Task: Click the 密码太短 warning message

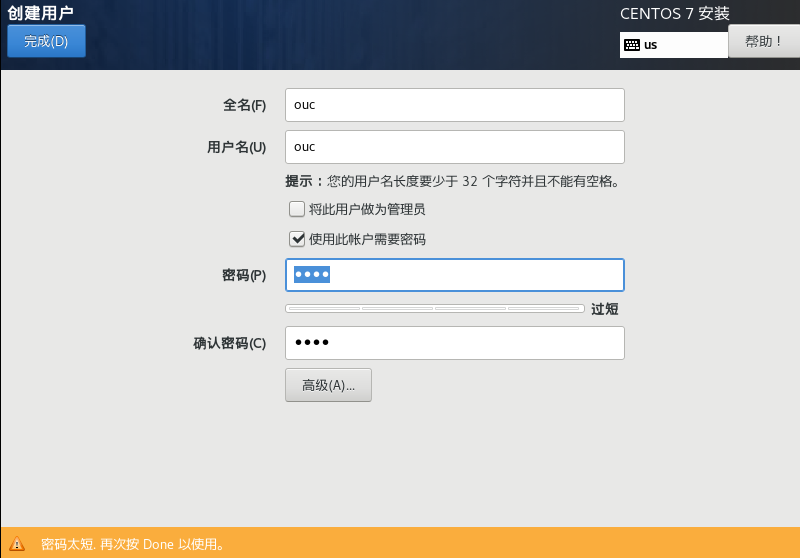Action: (133, 544)
